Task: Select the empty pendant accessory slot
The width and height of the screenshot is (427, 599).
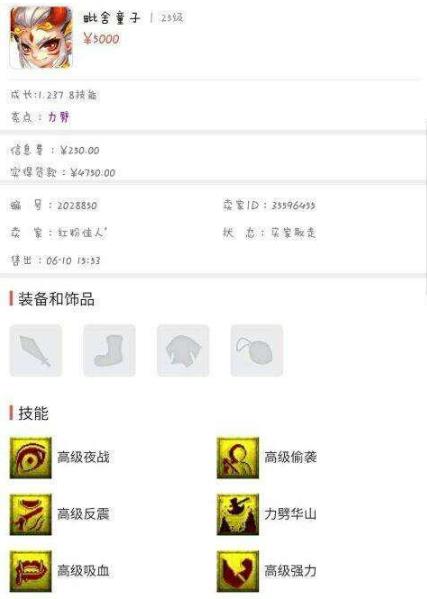Action: [x=257, y=351]
